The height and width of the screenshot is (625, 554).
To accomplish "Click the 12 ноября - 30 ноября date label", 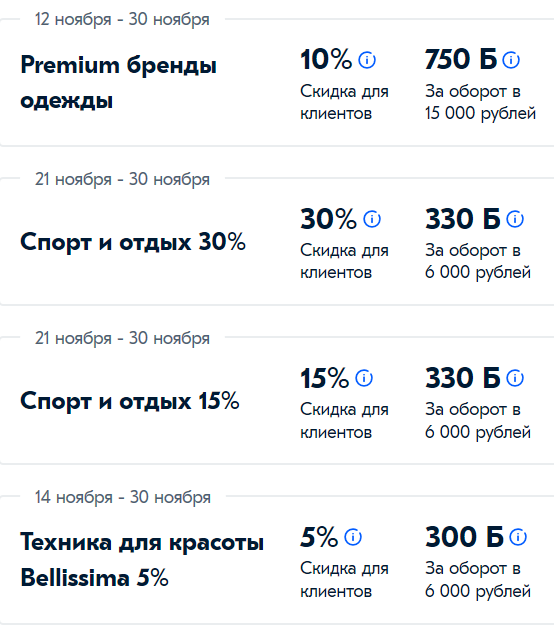I will 122,19.
